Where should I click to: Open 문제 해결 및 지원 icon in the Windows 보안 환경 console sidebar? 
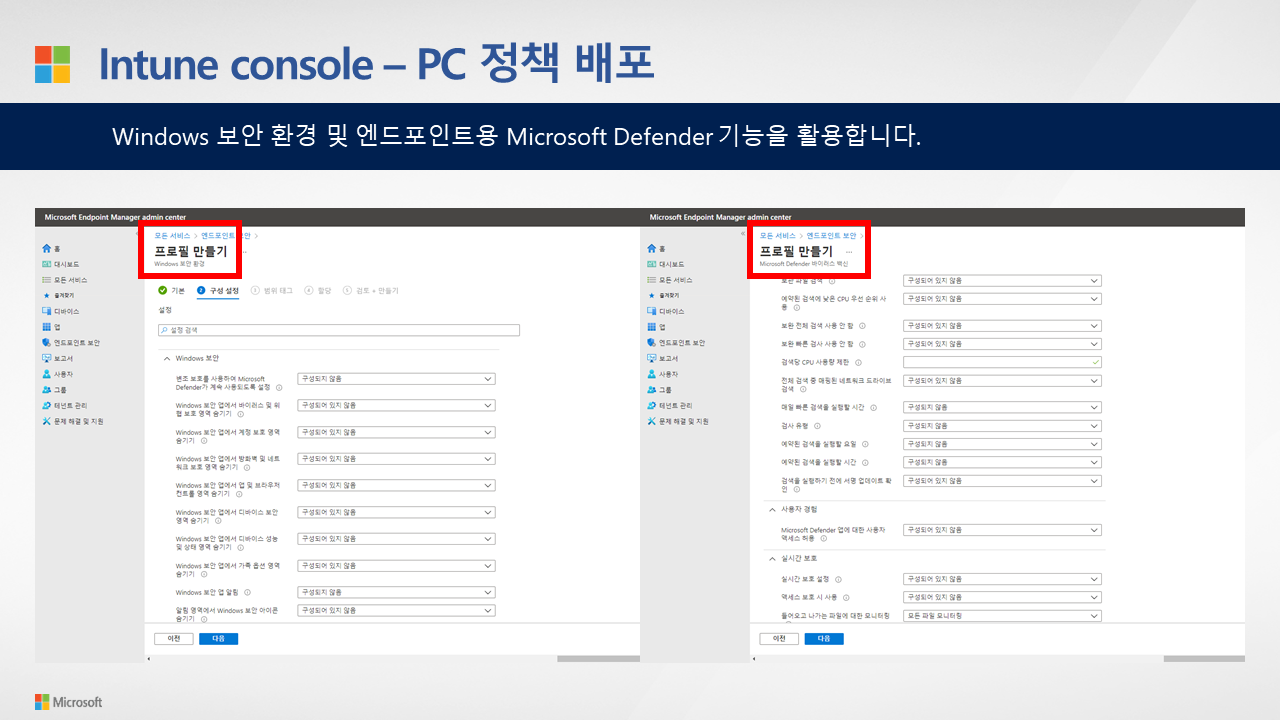tap(46, 421)
